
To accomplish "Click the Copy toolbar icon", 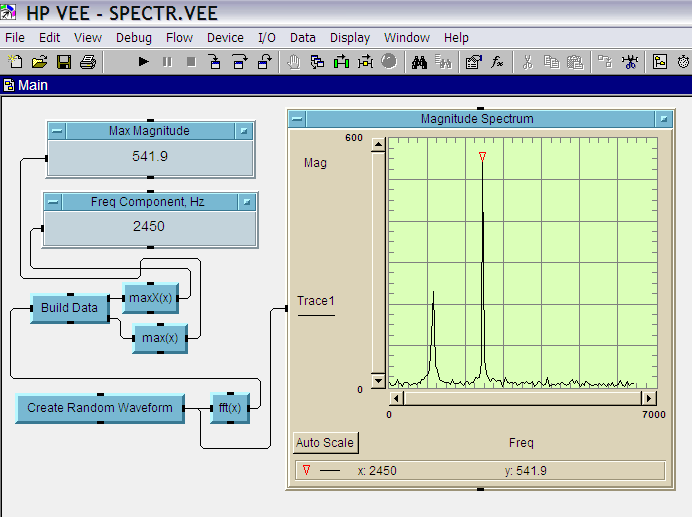I will coord(551,62).
